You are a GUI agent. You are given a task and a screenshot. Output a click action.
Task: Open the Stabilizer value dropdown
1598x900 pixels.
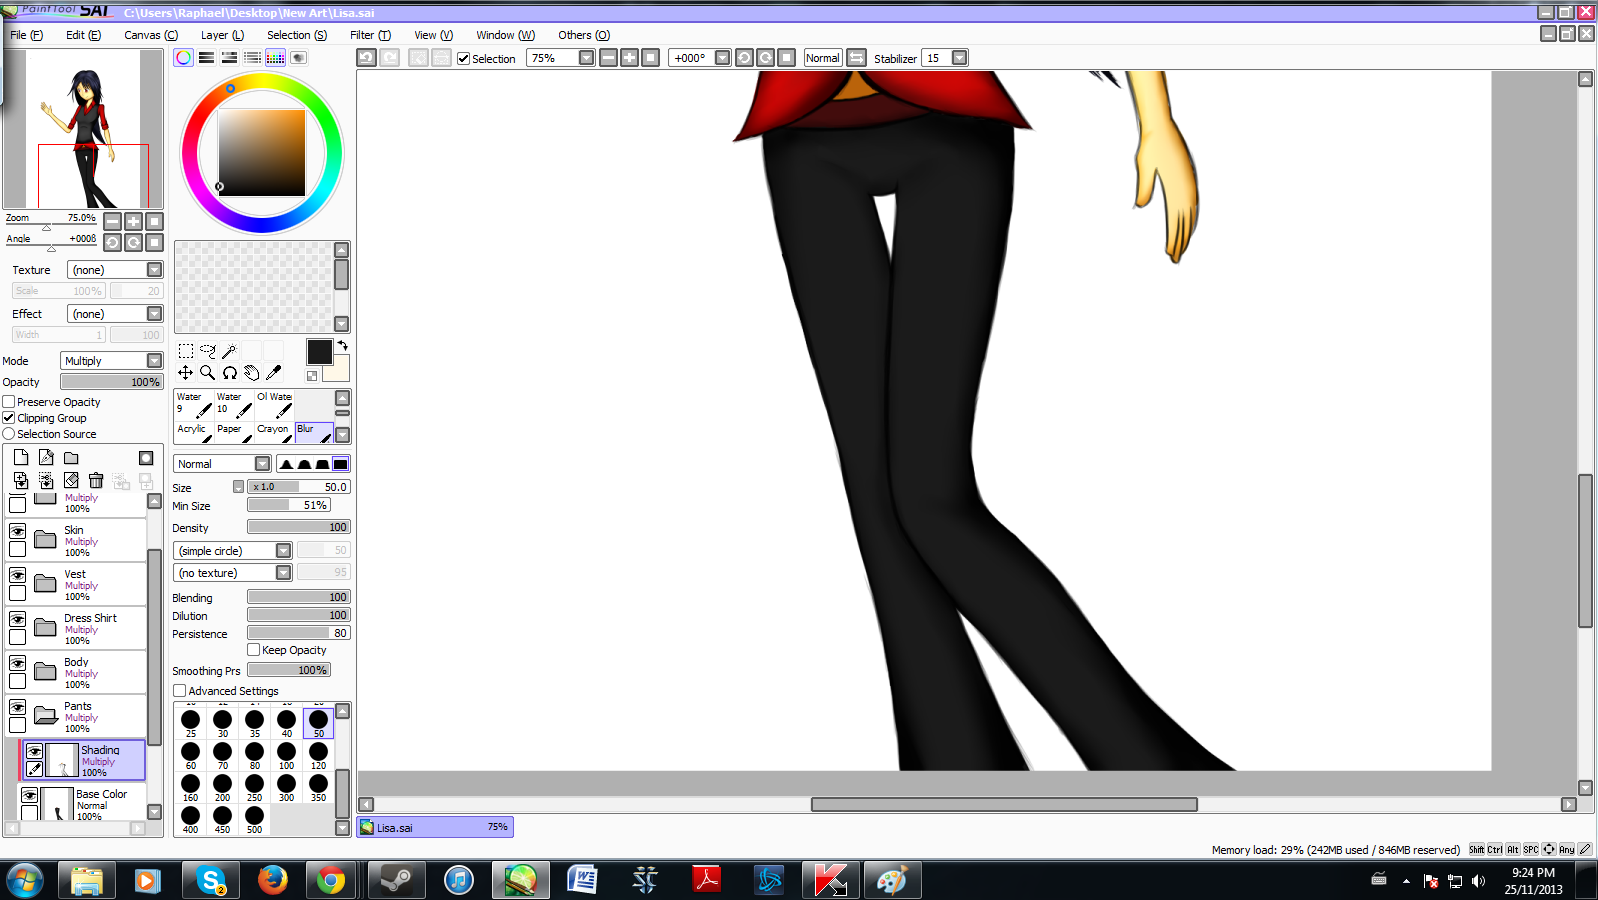click(x=959, y=58)
